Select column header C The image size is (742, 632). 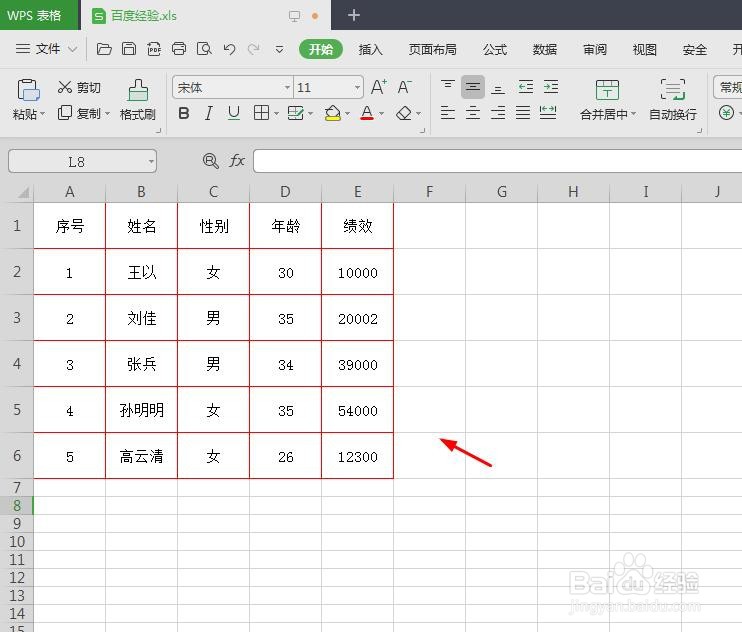[x=213, y=192]
